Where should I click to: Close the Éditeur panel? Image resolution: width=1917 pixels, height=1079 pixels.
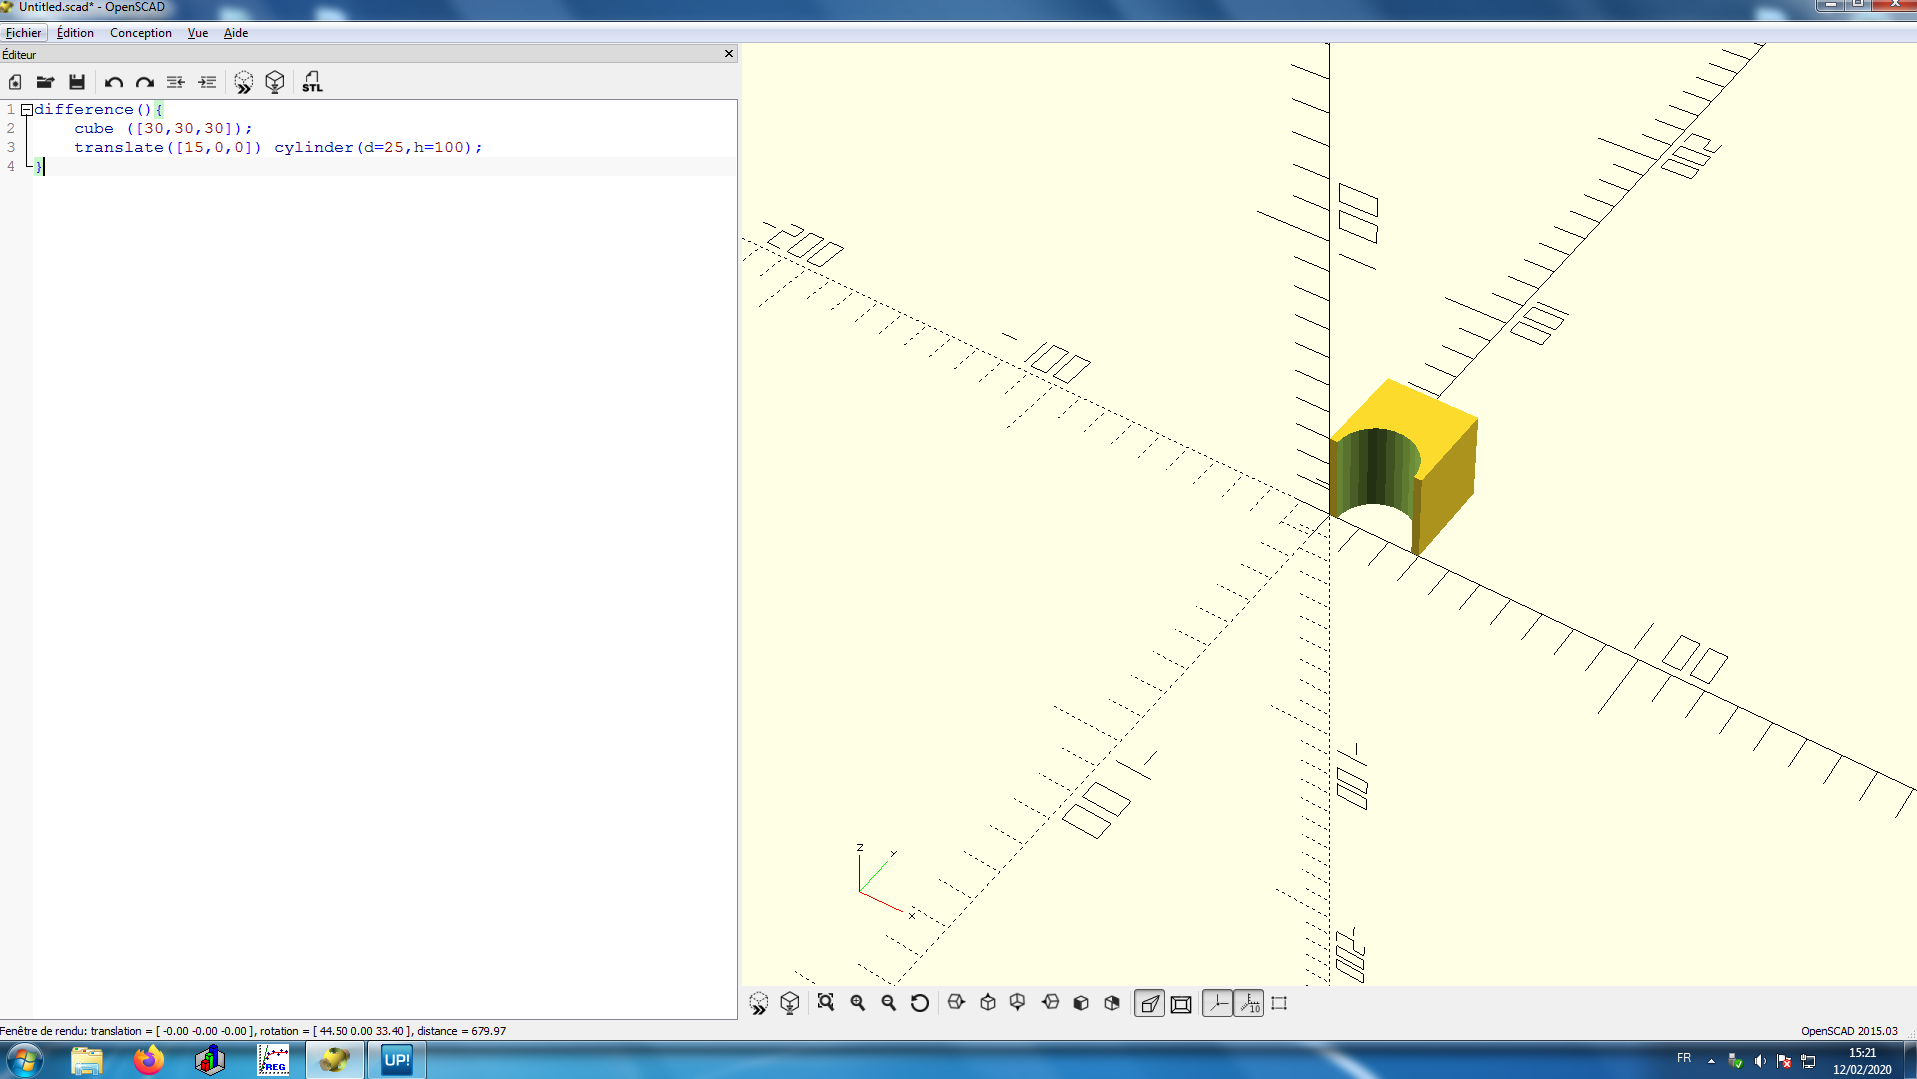pyautogui.click(x=728, y=54)
